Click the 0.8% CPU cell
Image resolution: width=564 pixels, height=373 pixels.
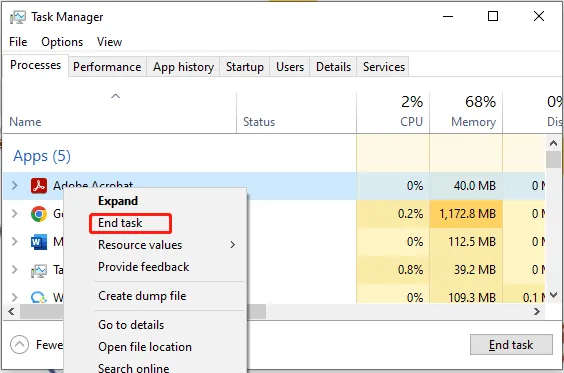(393, 270)
